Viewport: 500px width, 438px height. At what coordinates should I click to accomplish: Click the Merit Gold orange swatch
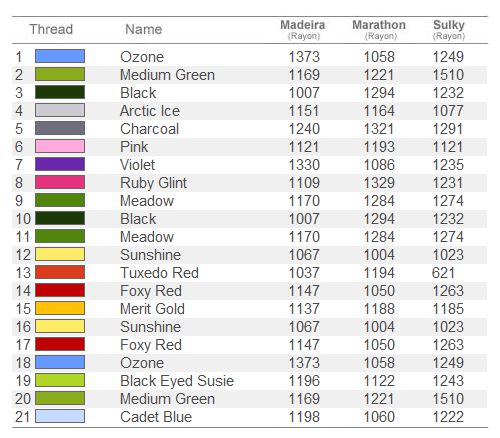click(60, 308)
